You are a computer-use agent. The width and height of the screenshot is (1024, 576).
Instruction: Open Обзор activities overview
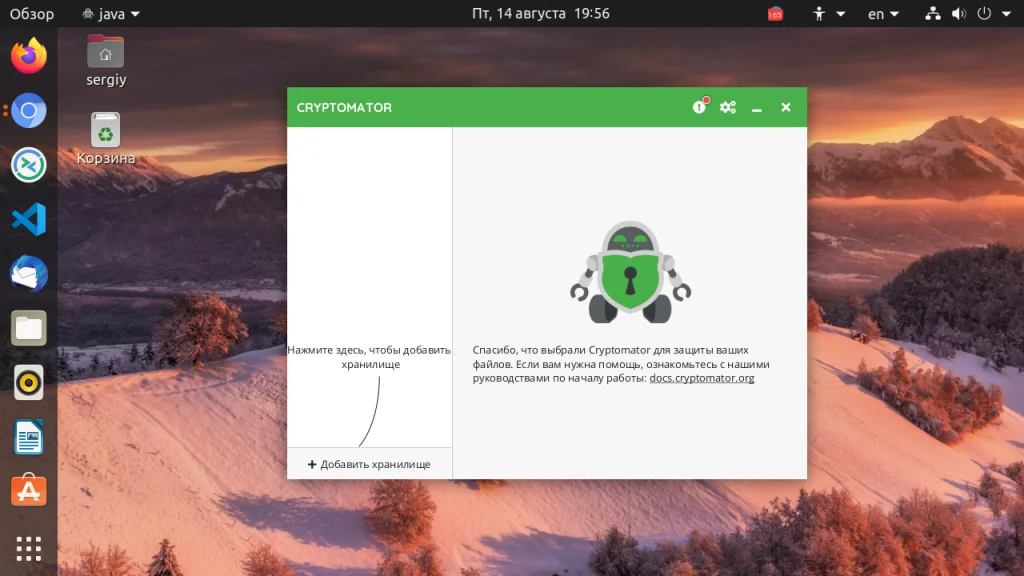31,14
